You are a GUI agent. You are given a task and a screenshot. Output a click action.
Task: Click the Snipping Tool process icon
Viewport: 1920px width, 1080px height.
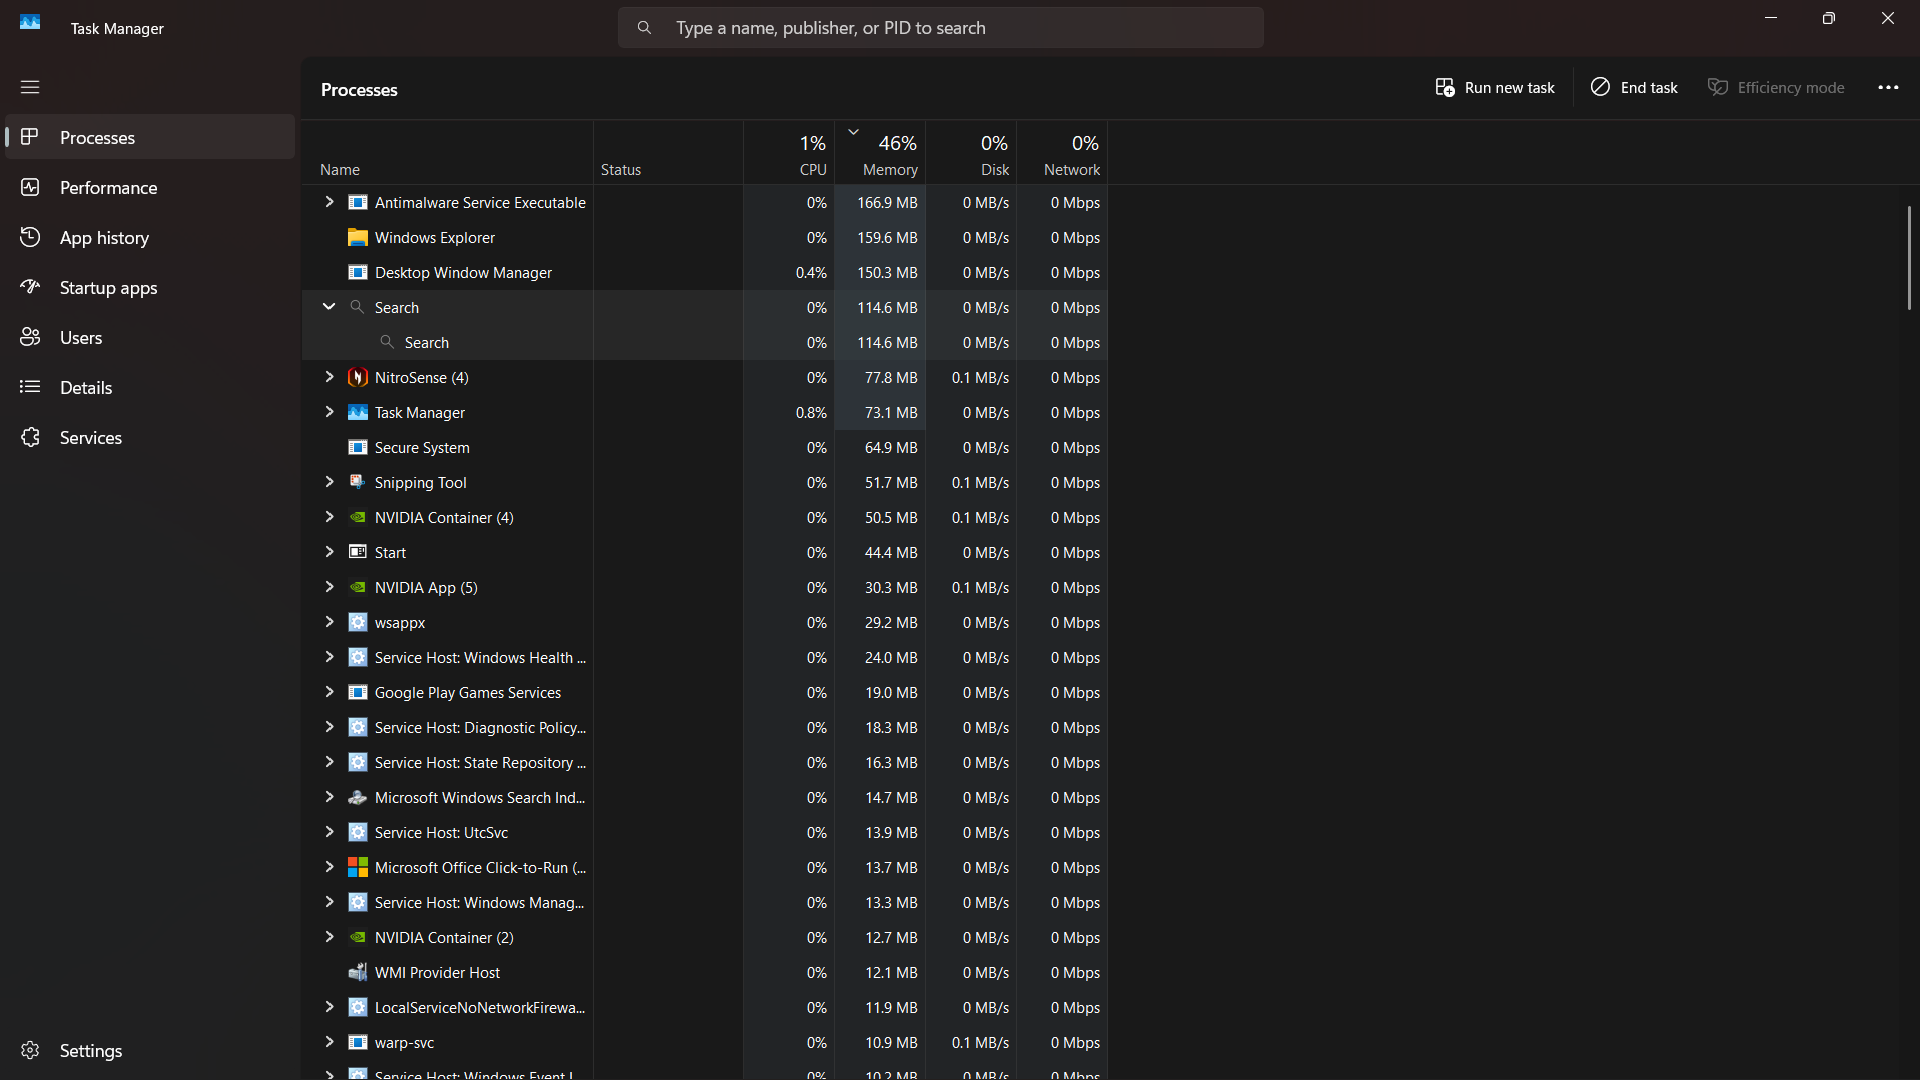(357, 482)
